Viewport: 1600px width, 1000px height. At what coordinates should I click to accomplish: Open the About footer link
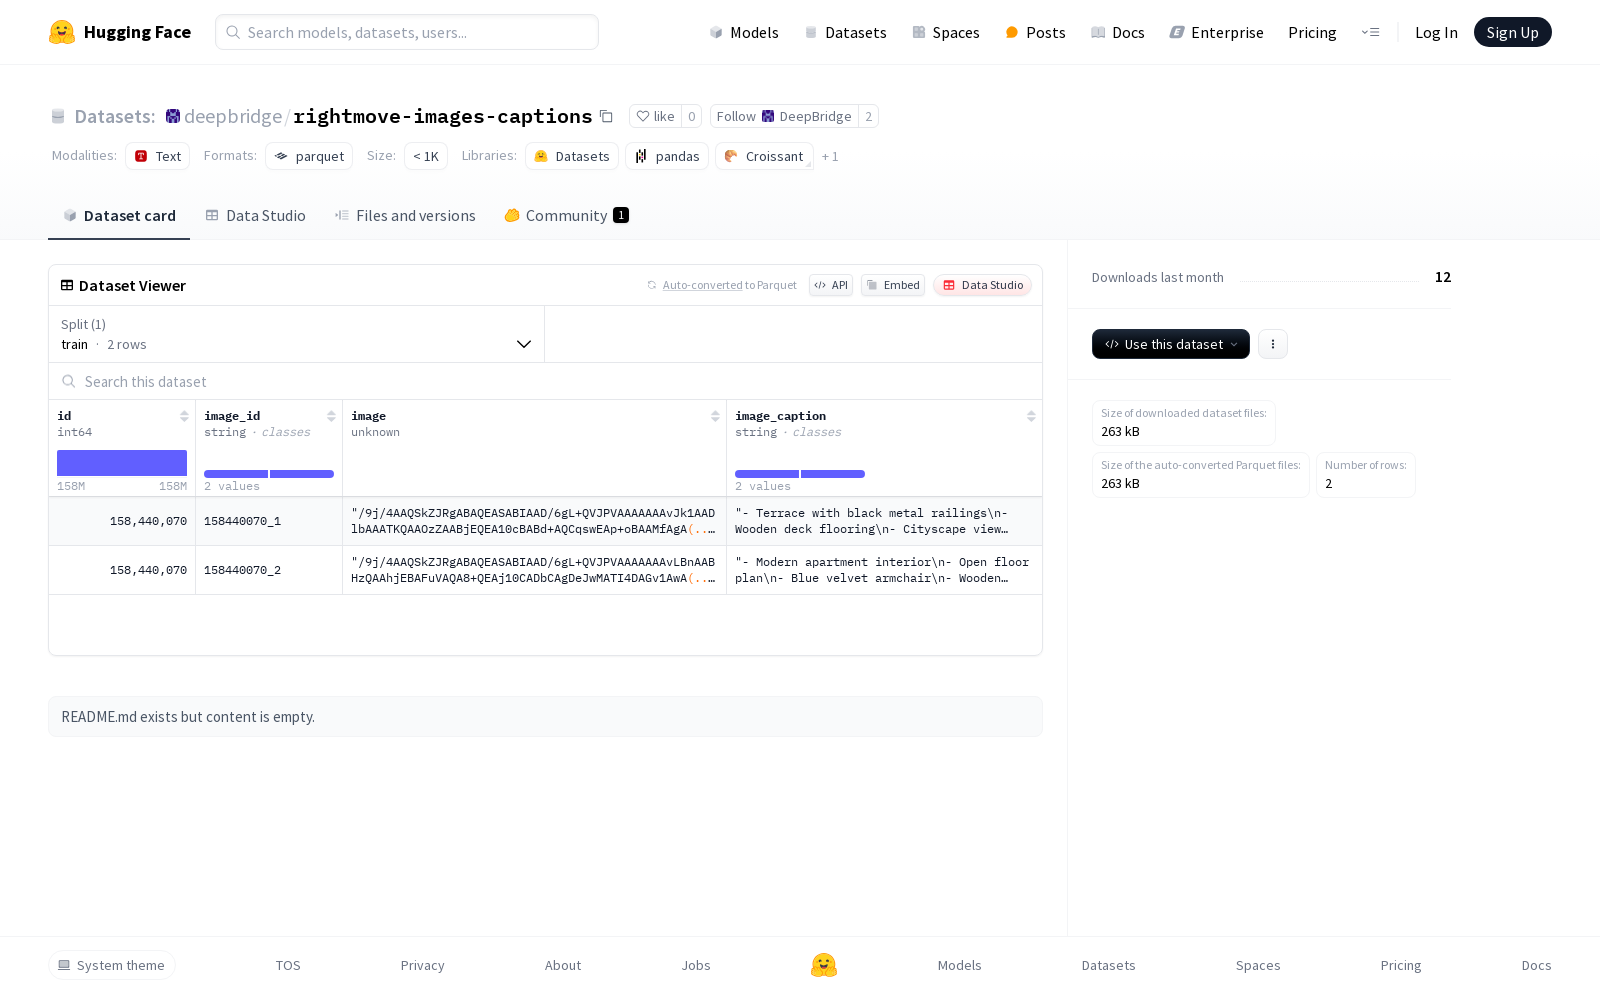(x=563, y=965)
